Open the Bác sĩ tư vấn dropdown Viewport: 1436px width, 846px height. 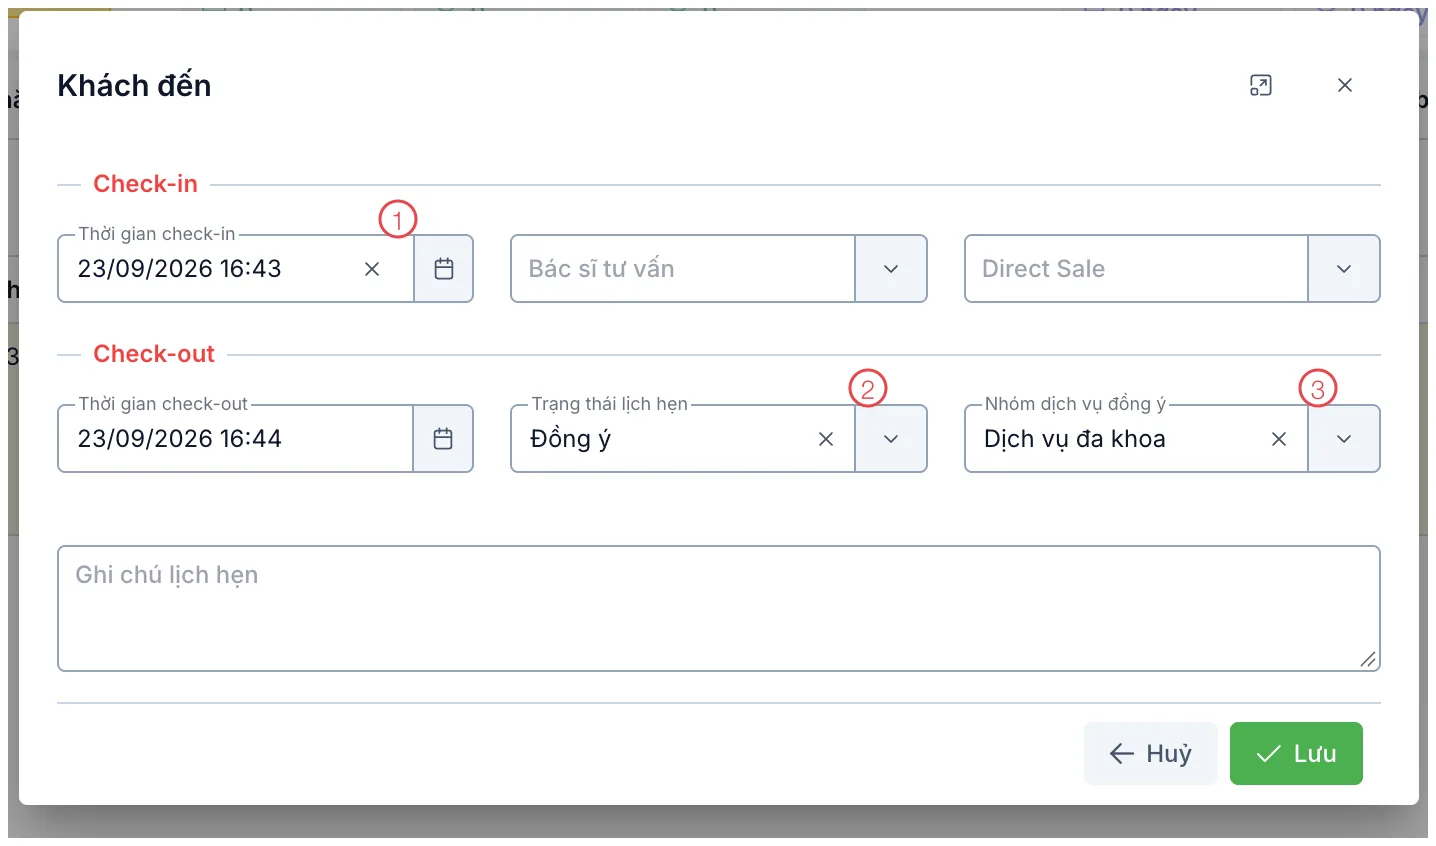coord(891,269)
